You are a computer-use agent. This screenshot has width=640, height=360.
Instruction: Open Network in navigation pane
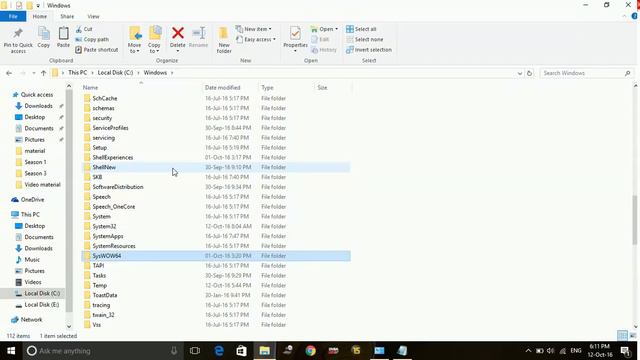[31, 320]
